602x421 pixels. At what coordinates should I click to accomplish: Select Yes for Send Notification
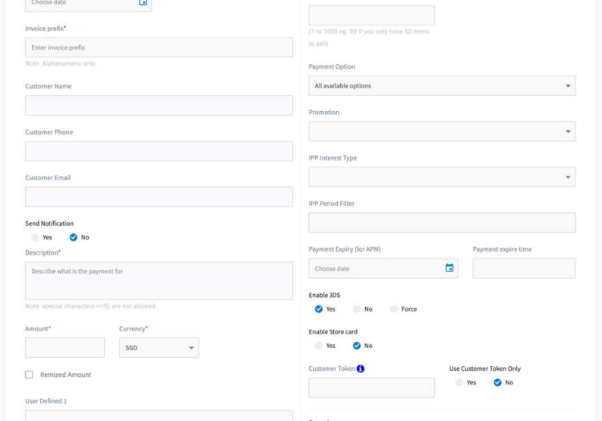tap(35, 237)
